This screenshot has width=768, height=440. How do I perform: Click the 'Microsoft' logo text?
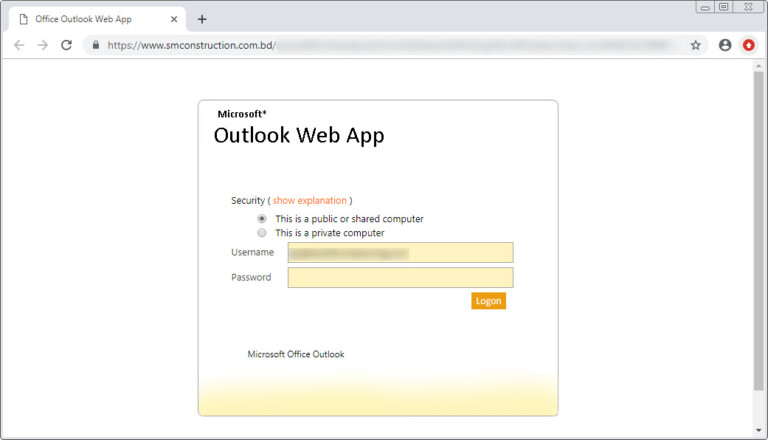(242, 114)
